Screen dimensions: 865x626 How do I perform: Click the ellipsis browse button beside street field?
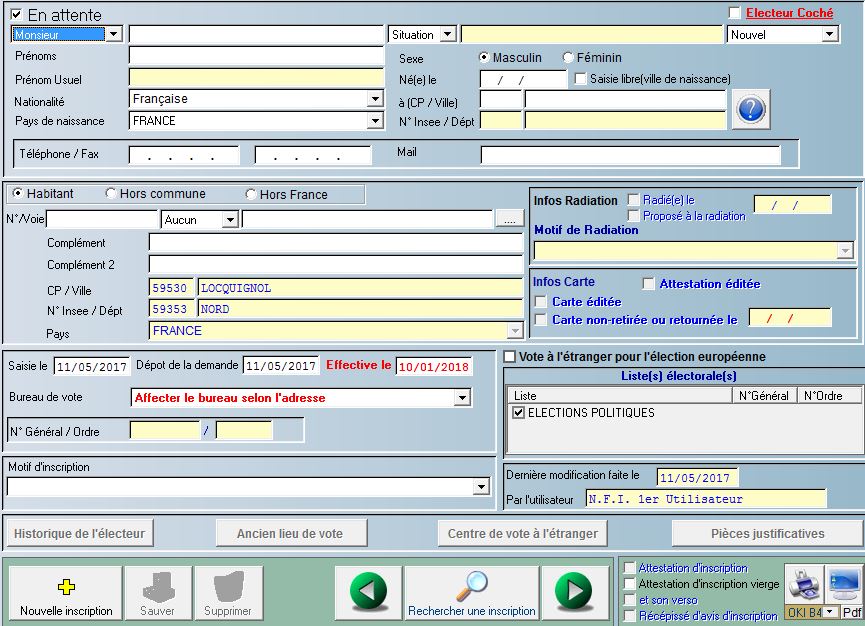click(x=510, y=219)
